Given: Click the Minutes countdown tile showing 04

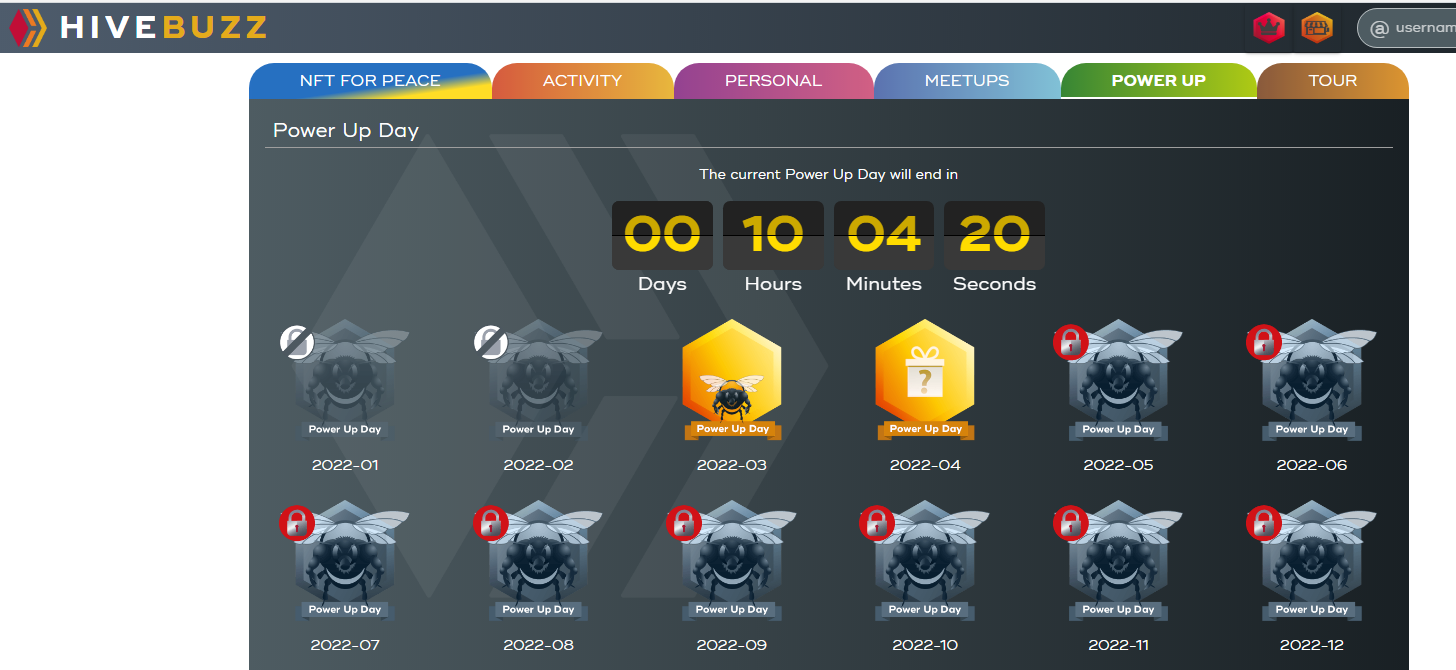Looking at the screenshot, I should [x=884, y=235].
